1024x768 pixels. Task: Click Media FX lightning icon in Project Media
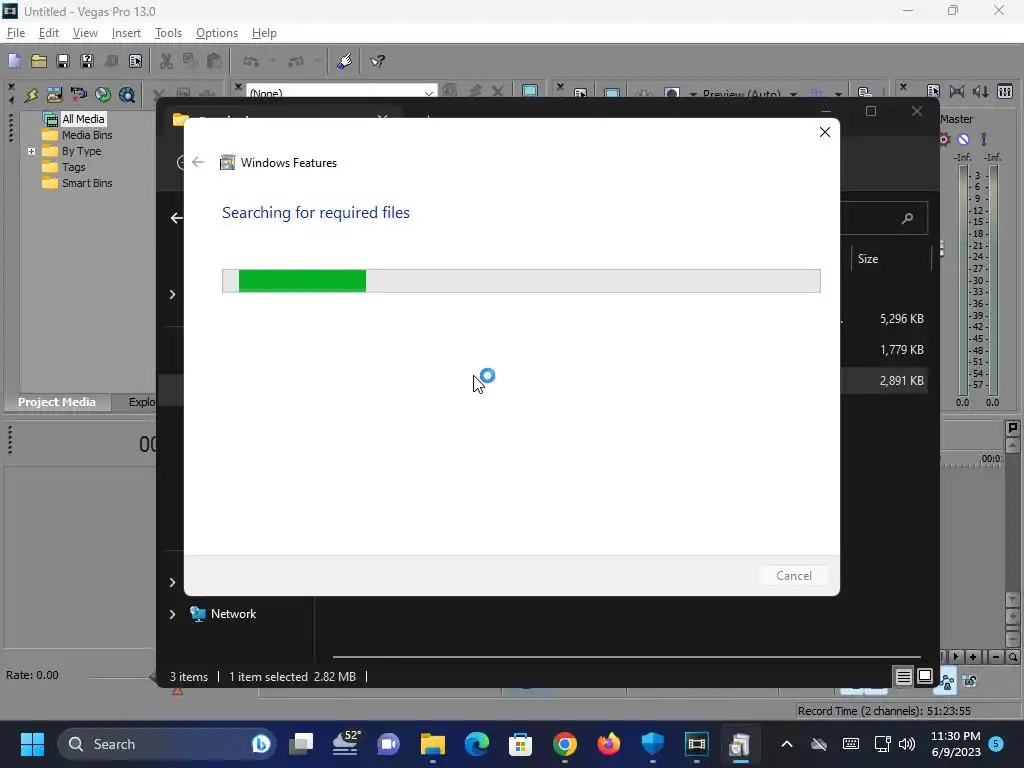click(31, 95)
